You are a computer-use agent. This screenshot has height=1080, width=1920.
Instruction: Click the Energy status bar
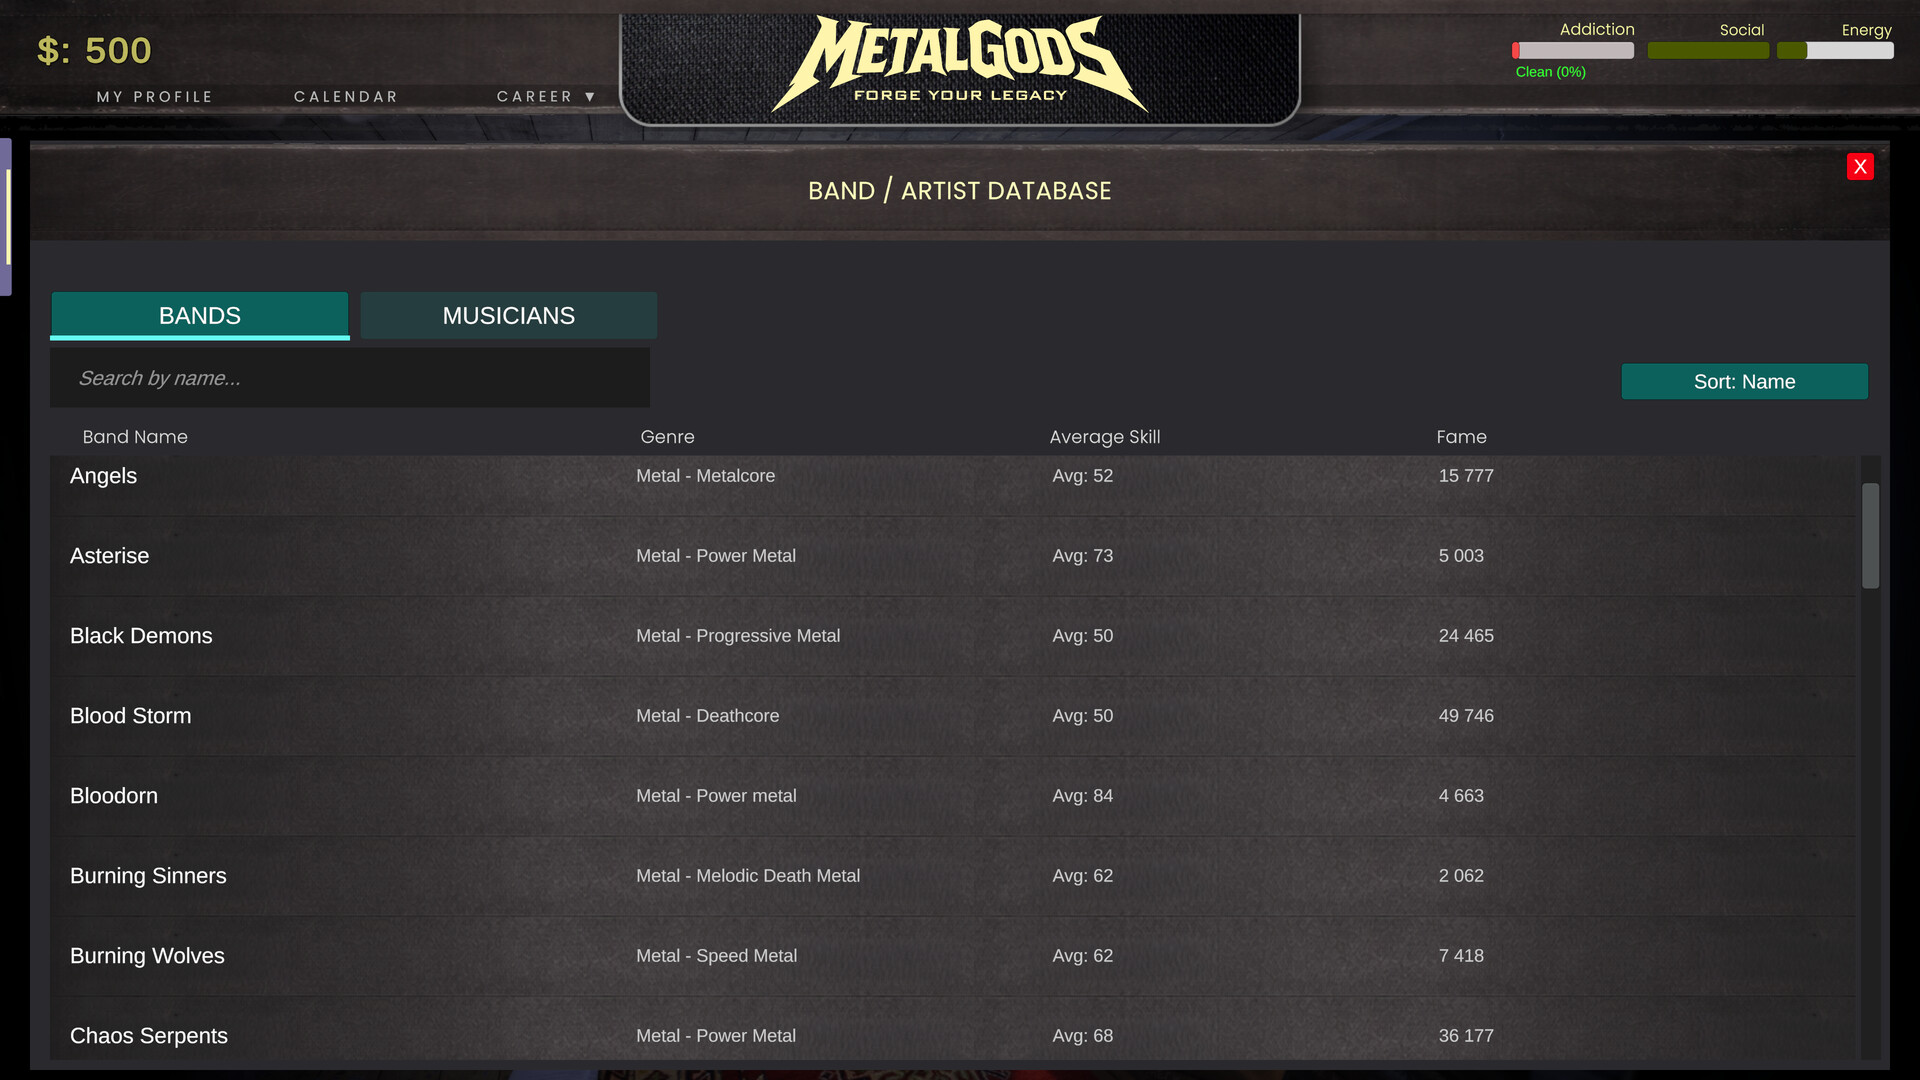click(1836, 50)
